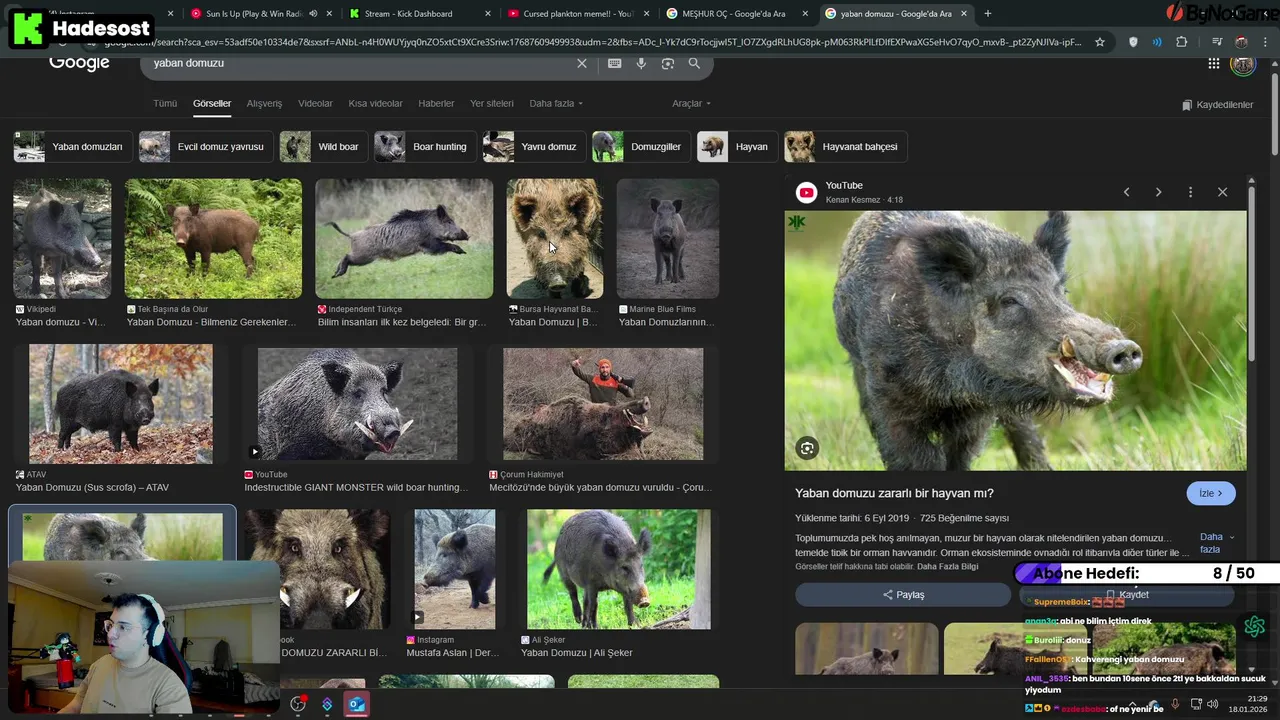
Task: Go to the Google logo homepage
Action: tap(79, 62)
